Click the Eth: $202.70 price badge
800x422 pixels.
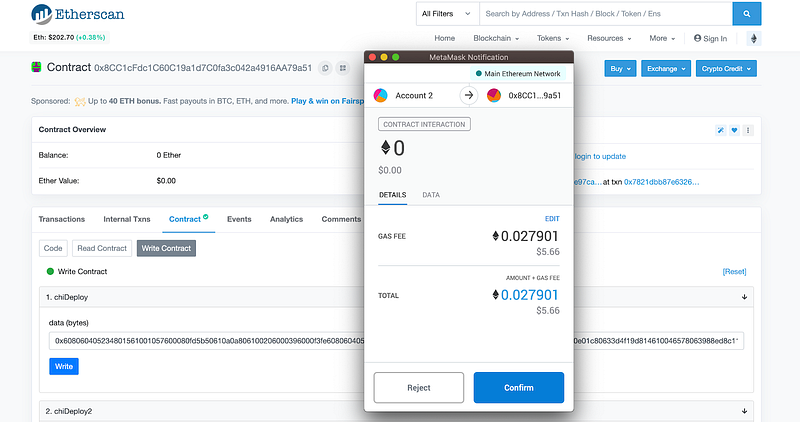point(69,37)
